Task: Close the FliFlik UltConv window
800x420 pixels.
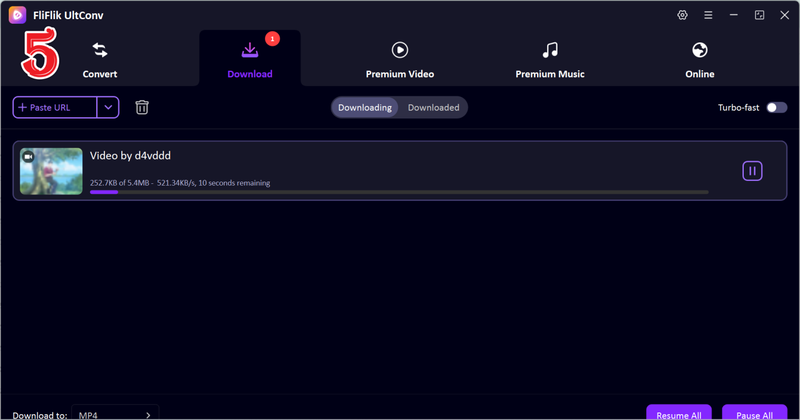Action: pyautogui.click(x=785, y=15)
